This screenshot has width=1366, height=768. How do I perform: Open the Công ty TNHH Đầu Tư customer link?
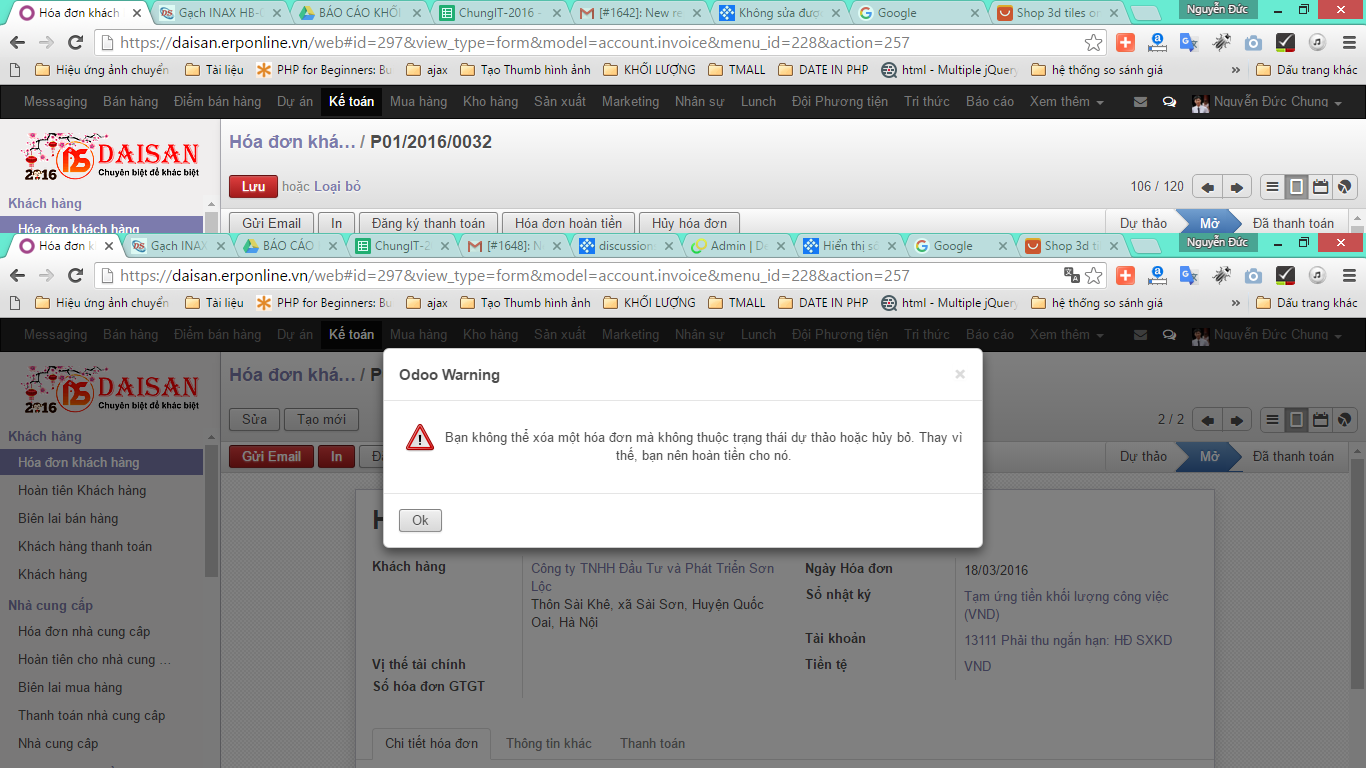pyautogui.click(x=652, y=577)
